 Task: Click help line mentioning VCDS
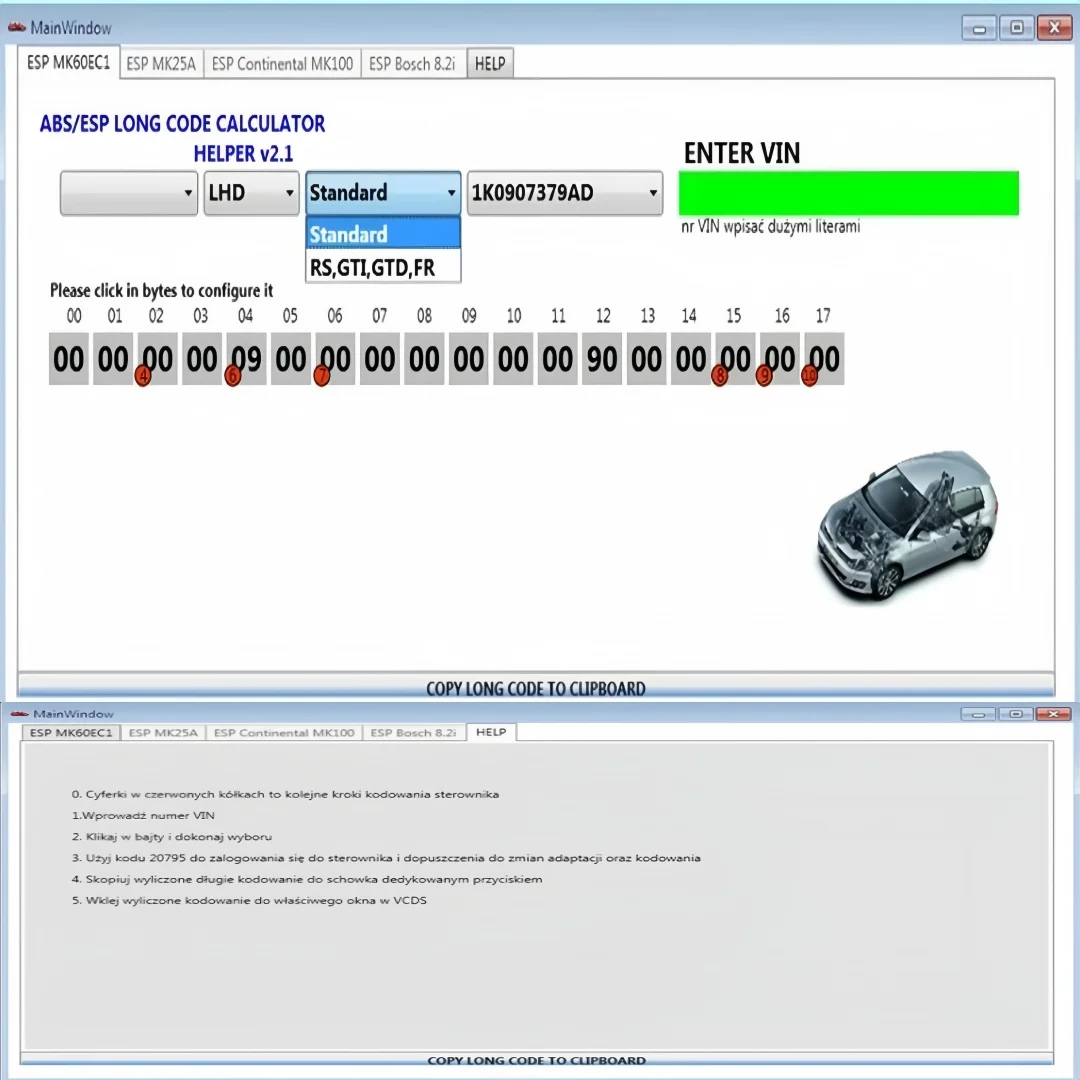[x=249, y=901]
